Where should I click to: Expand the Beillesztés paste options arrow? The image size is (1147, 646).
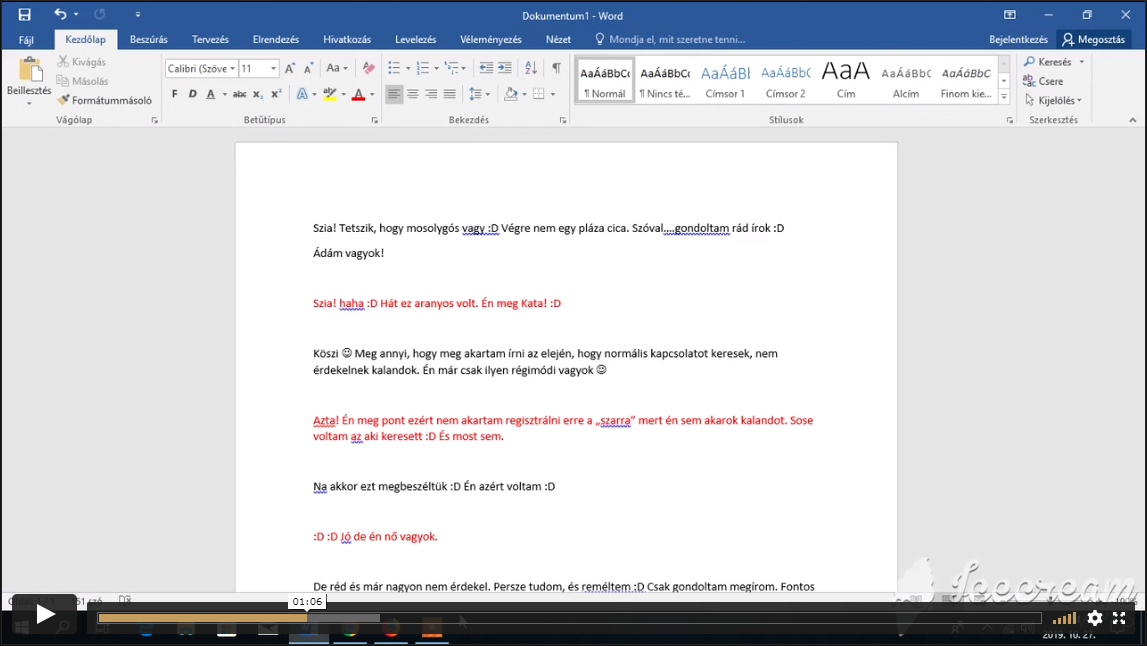tap(29, 104)
